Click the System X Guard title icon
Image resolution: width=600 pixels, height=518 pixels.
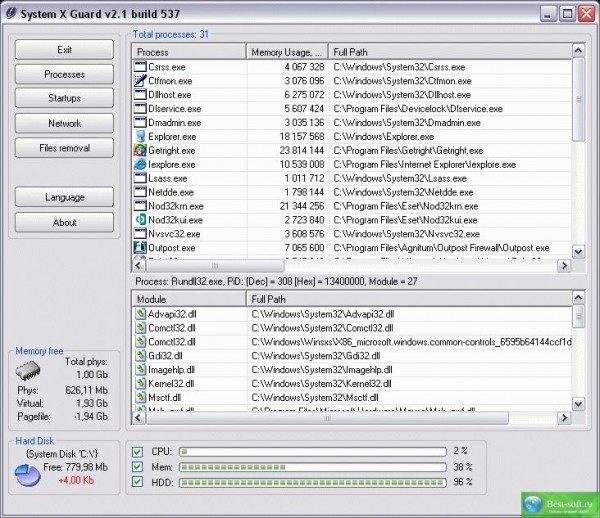(11, 13)
